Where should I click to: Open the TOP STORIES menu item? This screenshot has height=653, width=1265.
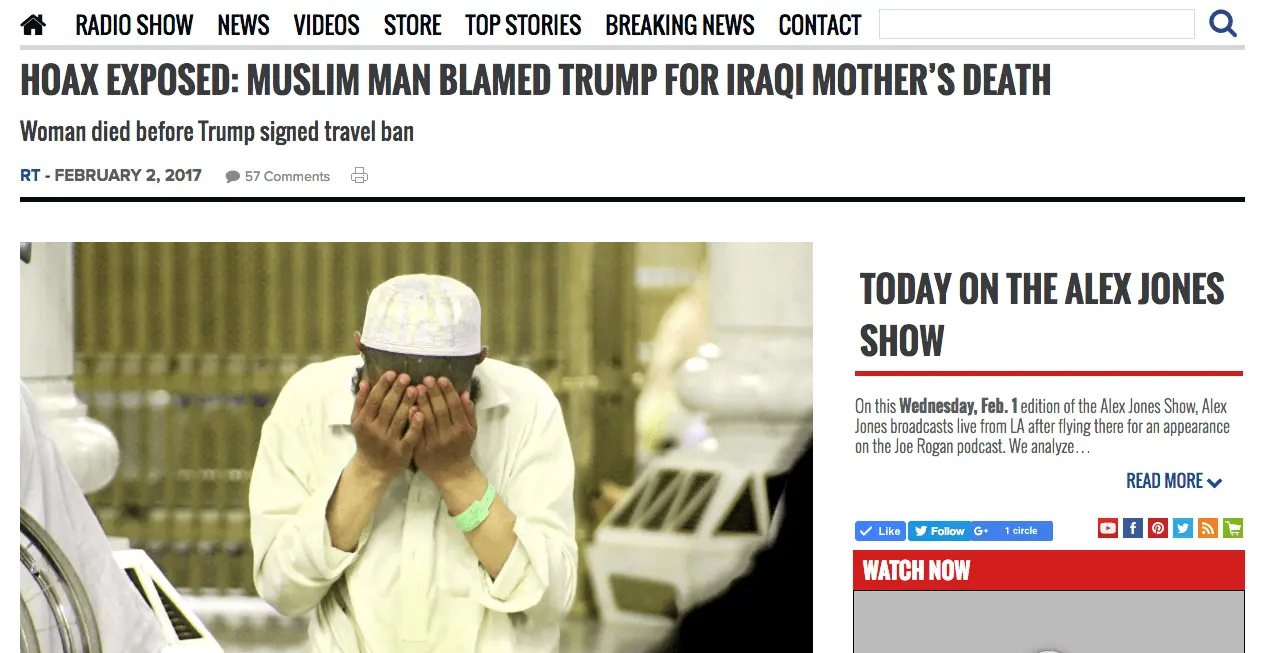coord(523,25)
